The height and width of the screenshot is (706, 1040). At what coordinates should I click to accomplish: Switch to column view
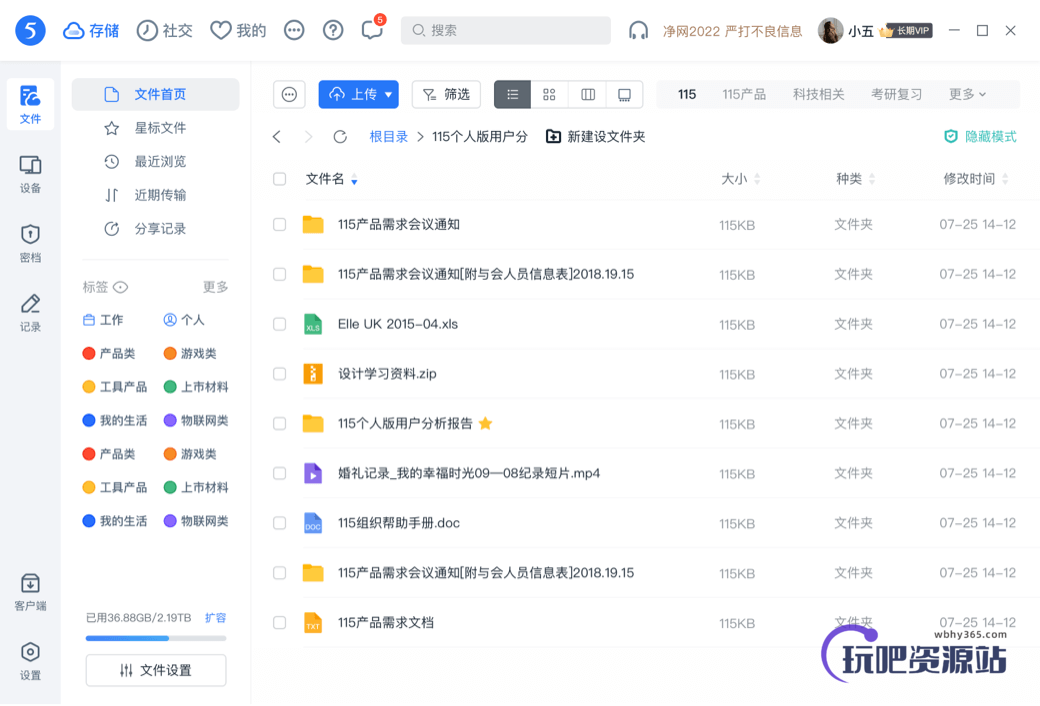click(588, 94)
